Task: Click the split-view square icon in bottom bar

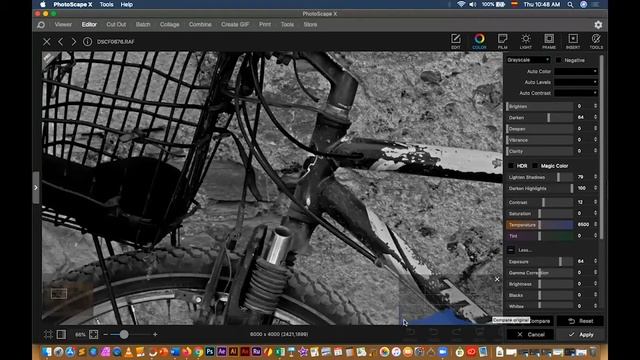Action: coord(61,334)
